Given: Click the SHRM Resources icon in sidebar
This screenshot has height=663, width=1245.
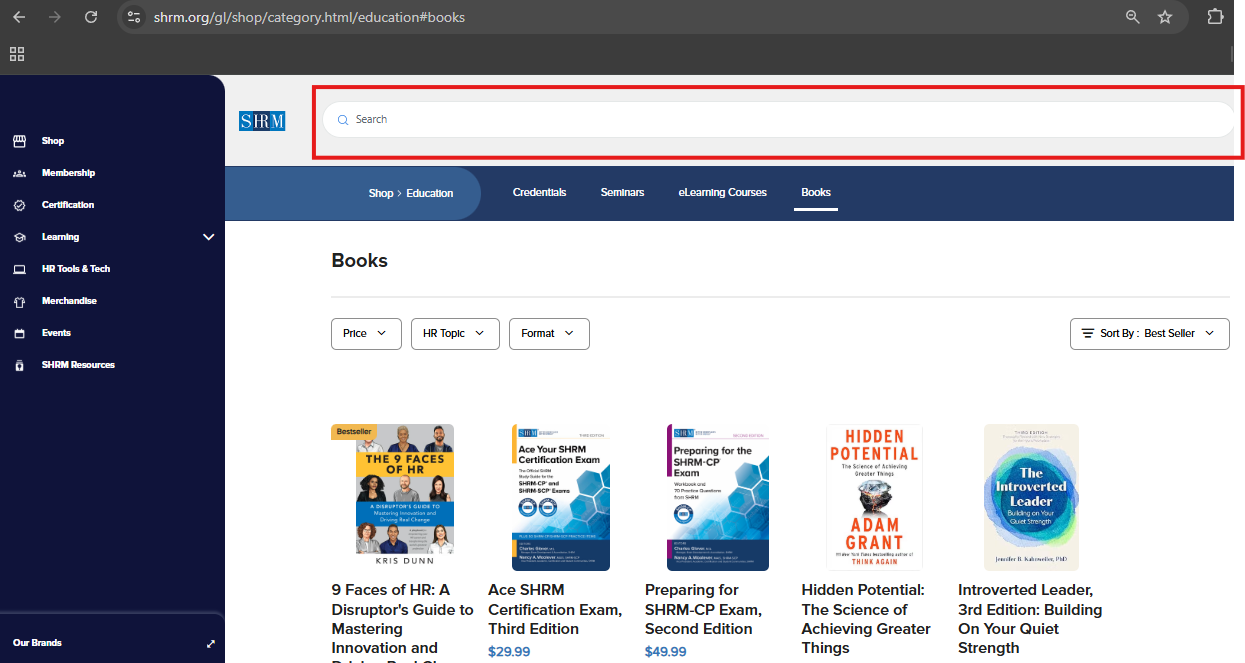Looking at the screenshot, I should (x=19, y=365).
